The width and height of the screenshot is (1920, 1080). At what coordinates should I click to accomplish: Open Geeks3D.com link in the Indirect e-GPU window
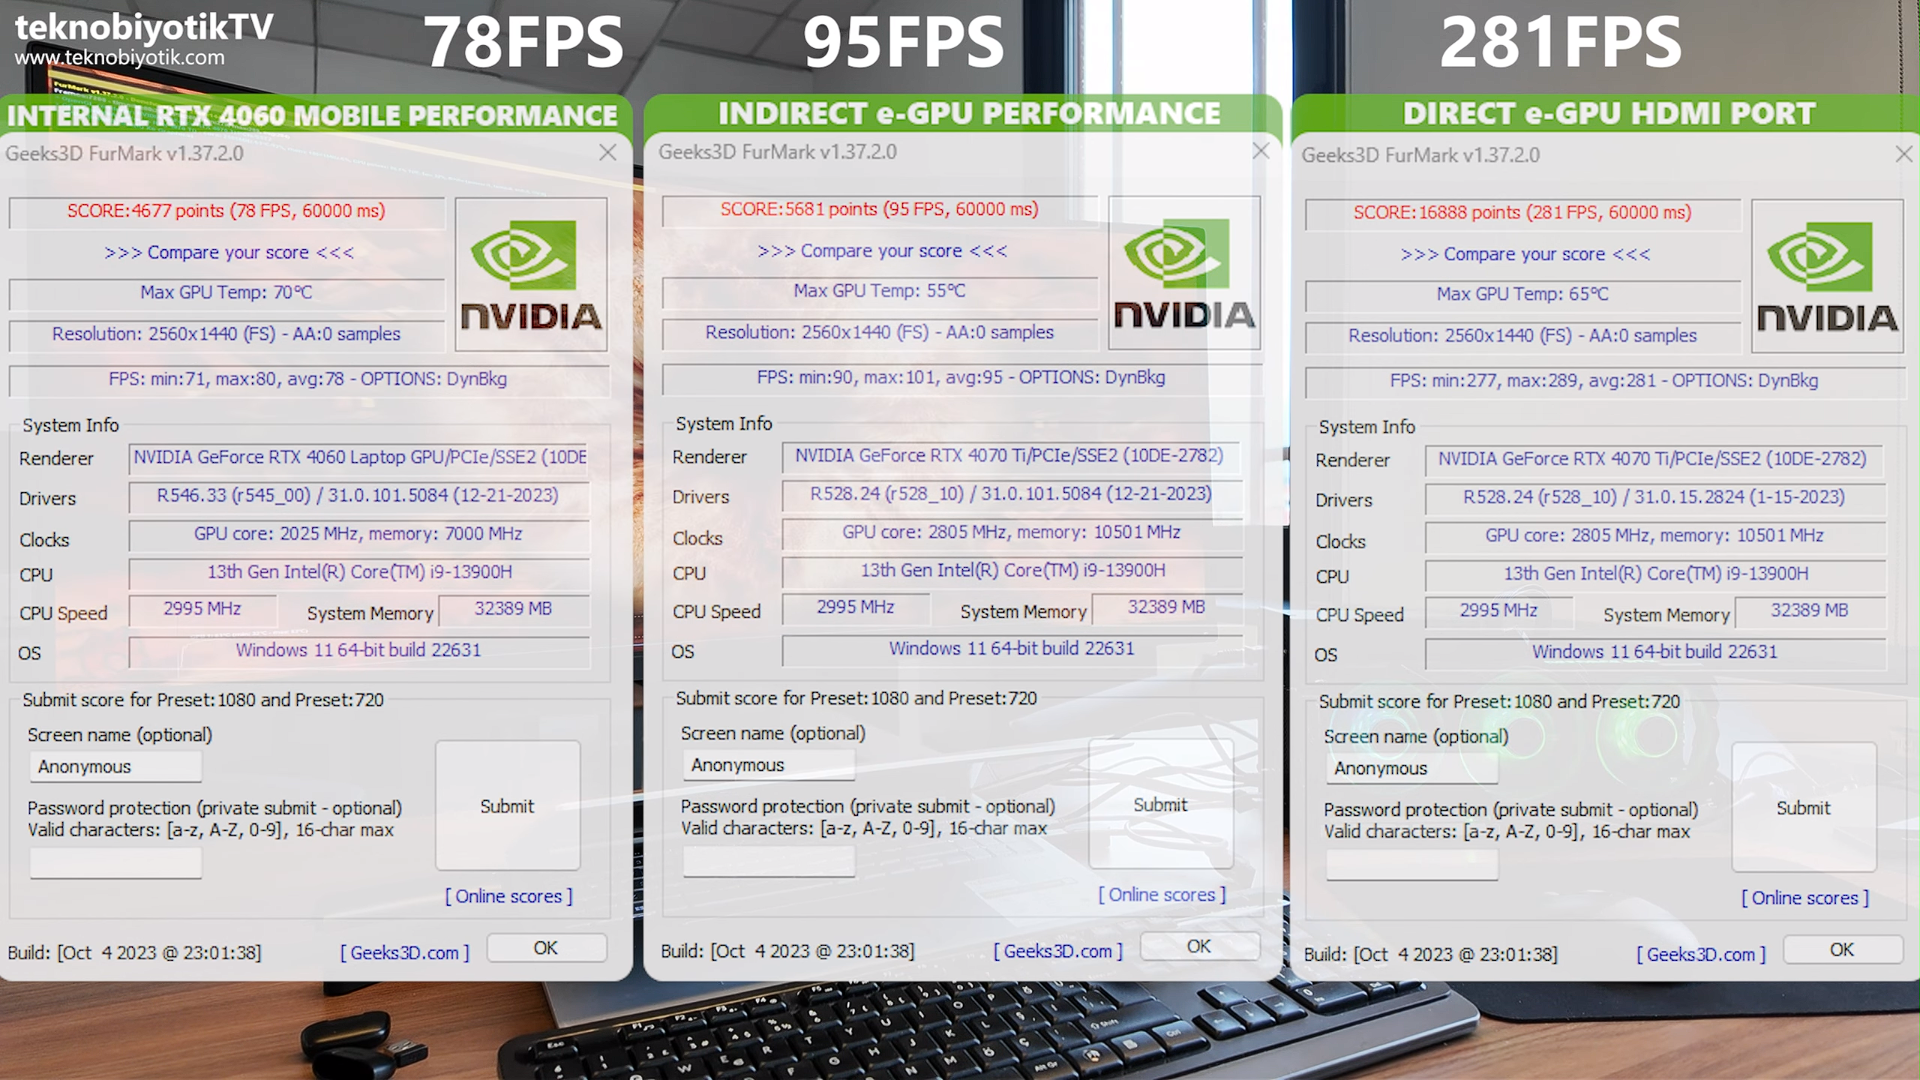click(x=1057, y=950)
